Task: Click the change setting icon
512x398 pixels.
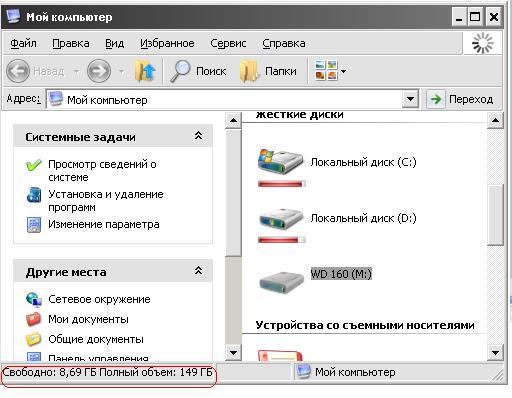Action: coord(34,225)
